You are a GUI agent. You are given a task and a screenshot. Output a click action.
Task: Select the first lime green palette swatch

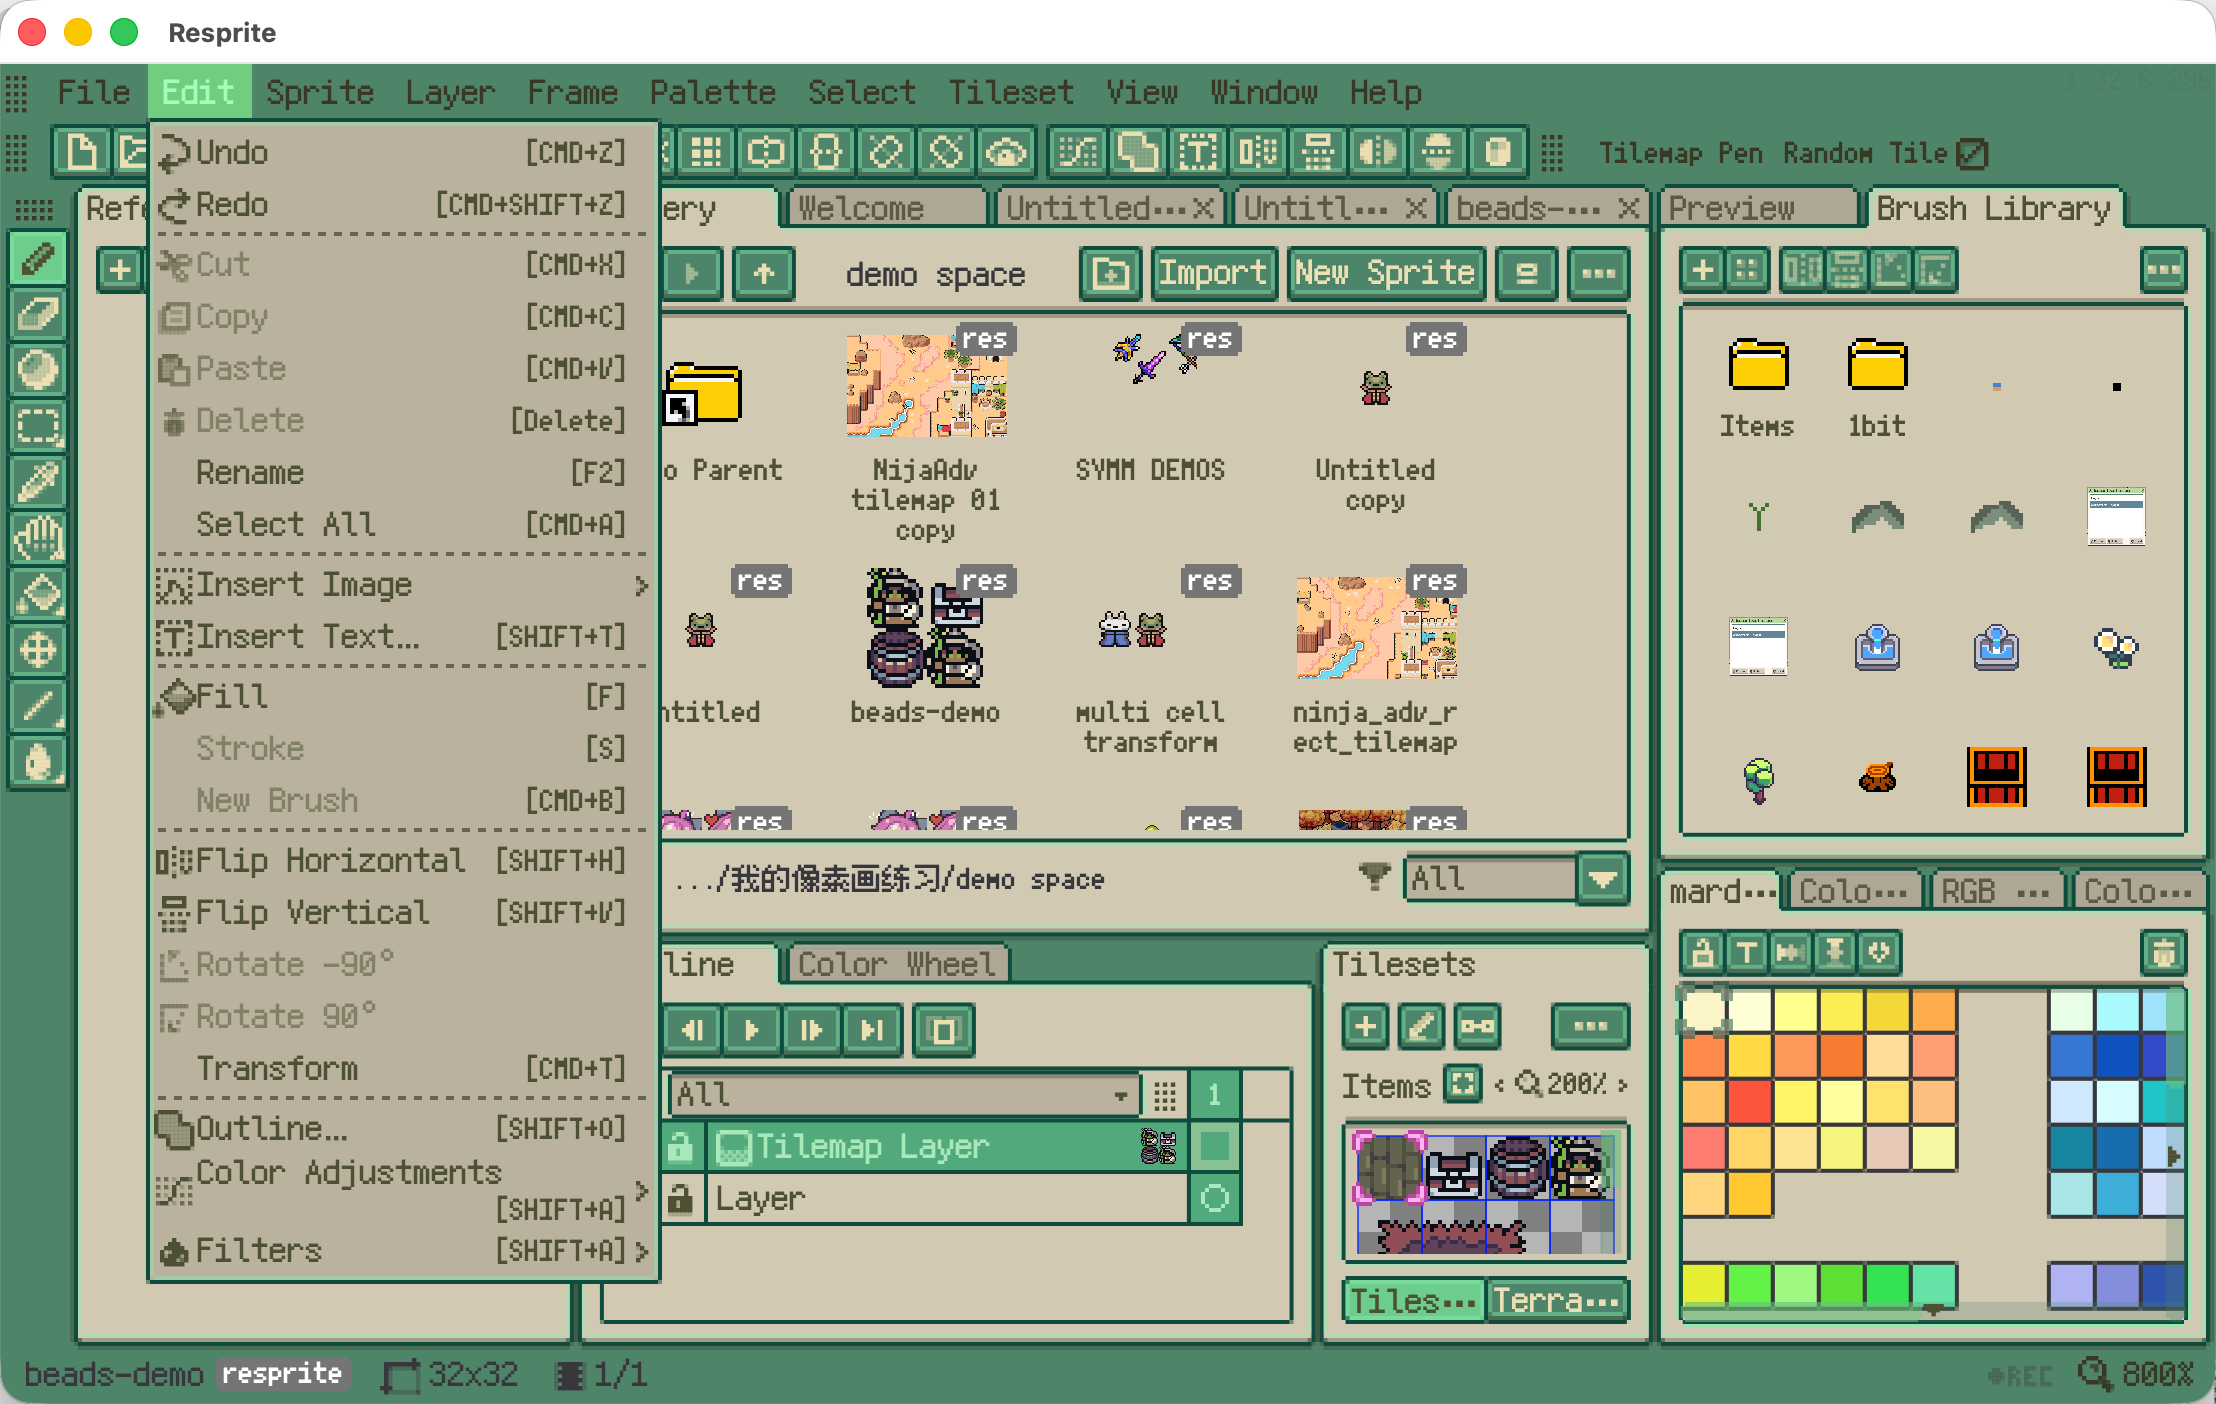tap(1749, 1285)
